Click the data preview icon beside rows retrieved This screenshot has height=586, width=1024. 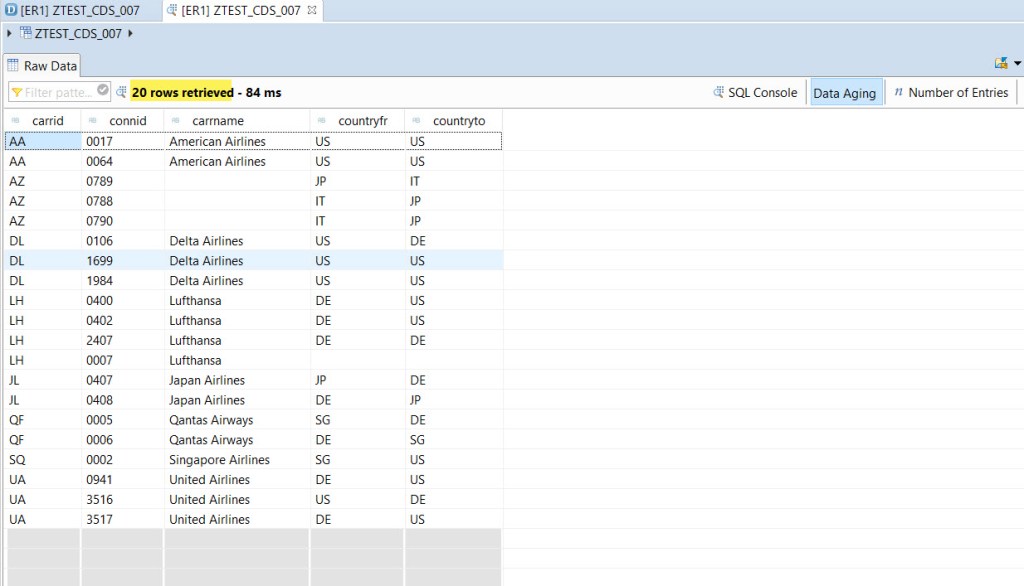121,92
